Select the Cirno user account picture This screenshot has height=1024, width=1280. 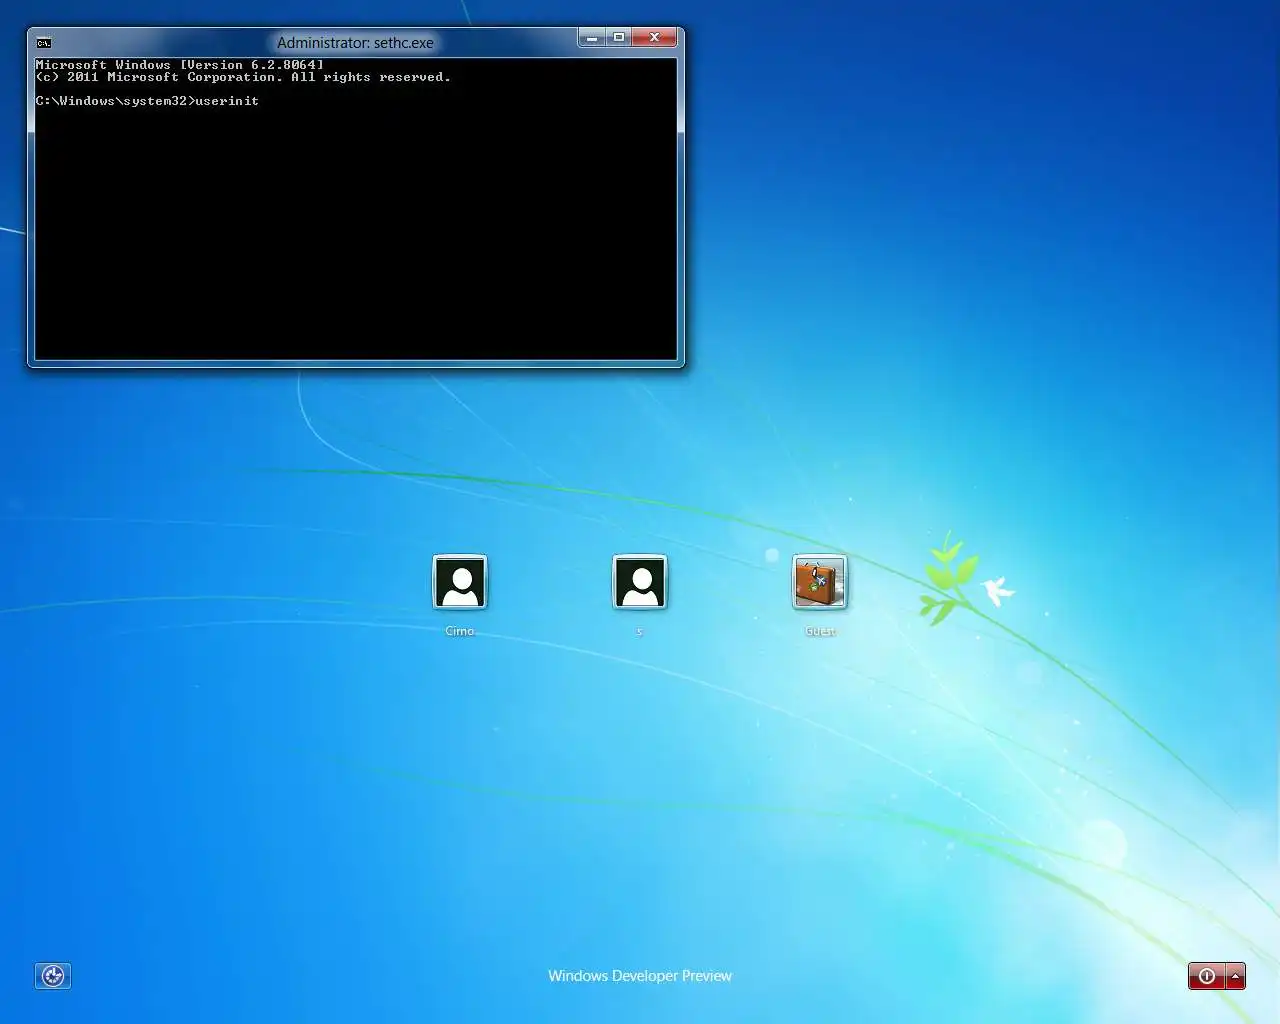pos(460,582)
